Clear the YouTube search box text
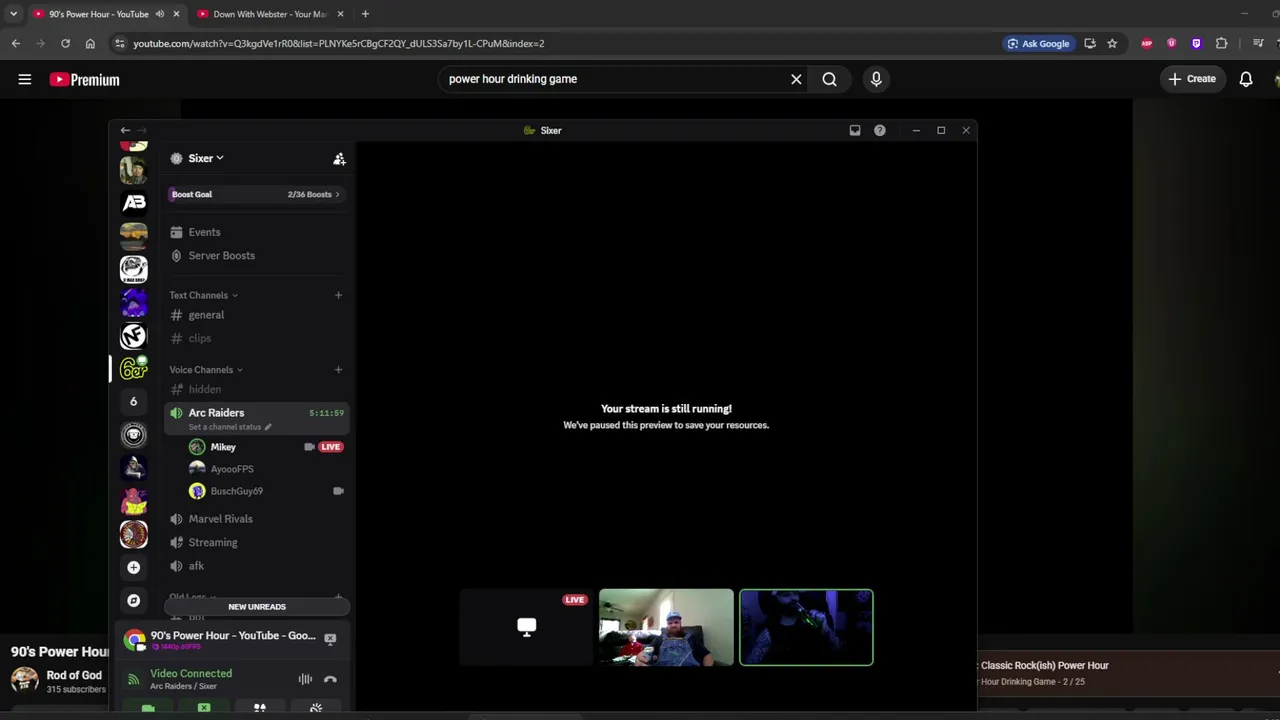The width and height of the screenshot is (1280, 720). (796, 79)
